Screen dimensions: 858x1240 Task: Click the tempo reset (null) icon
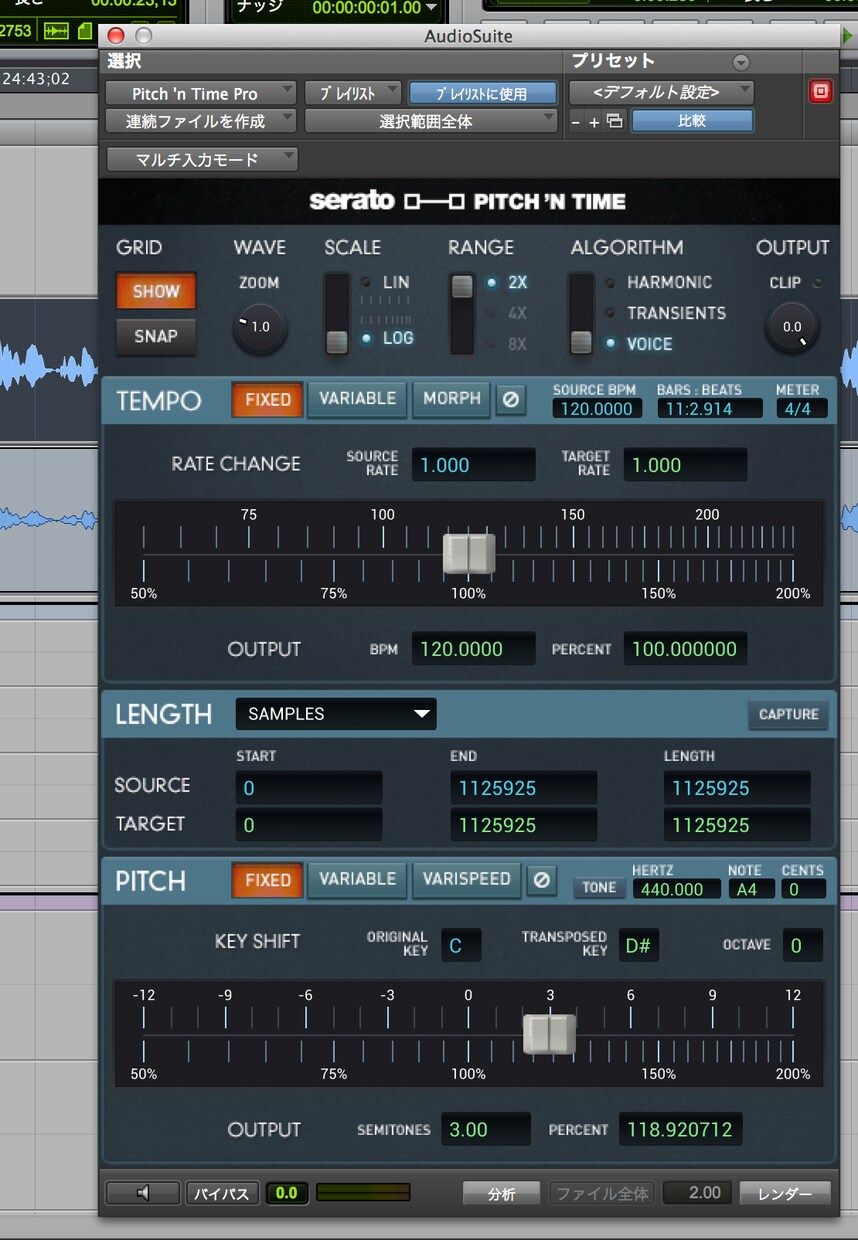tap(510, 399)
